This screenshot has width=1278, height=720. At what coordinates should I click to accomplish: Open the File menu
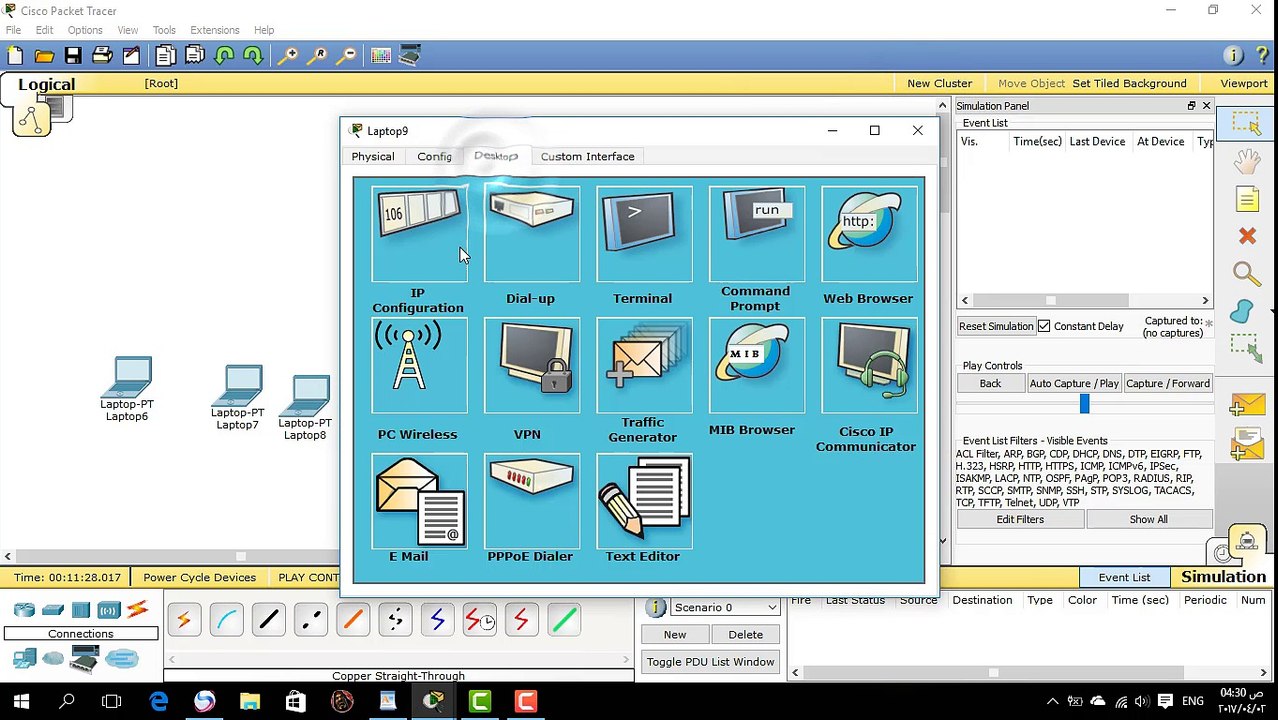pos(13,30)
